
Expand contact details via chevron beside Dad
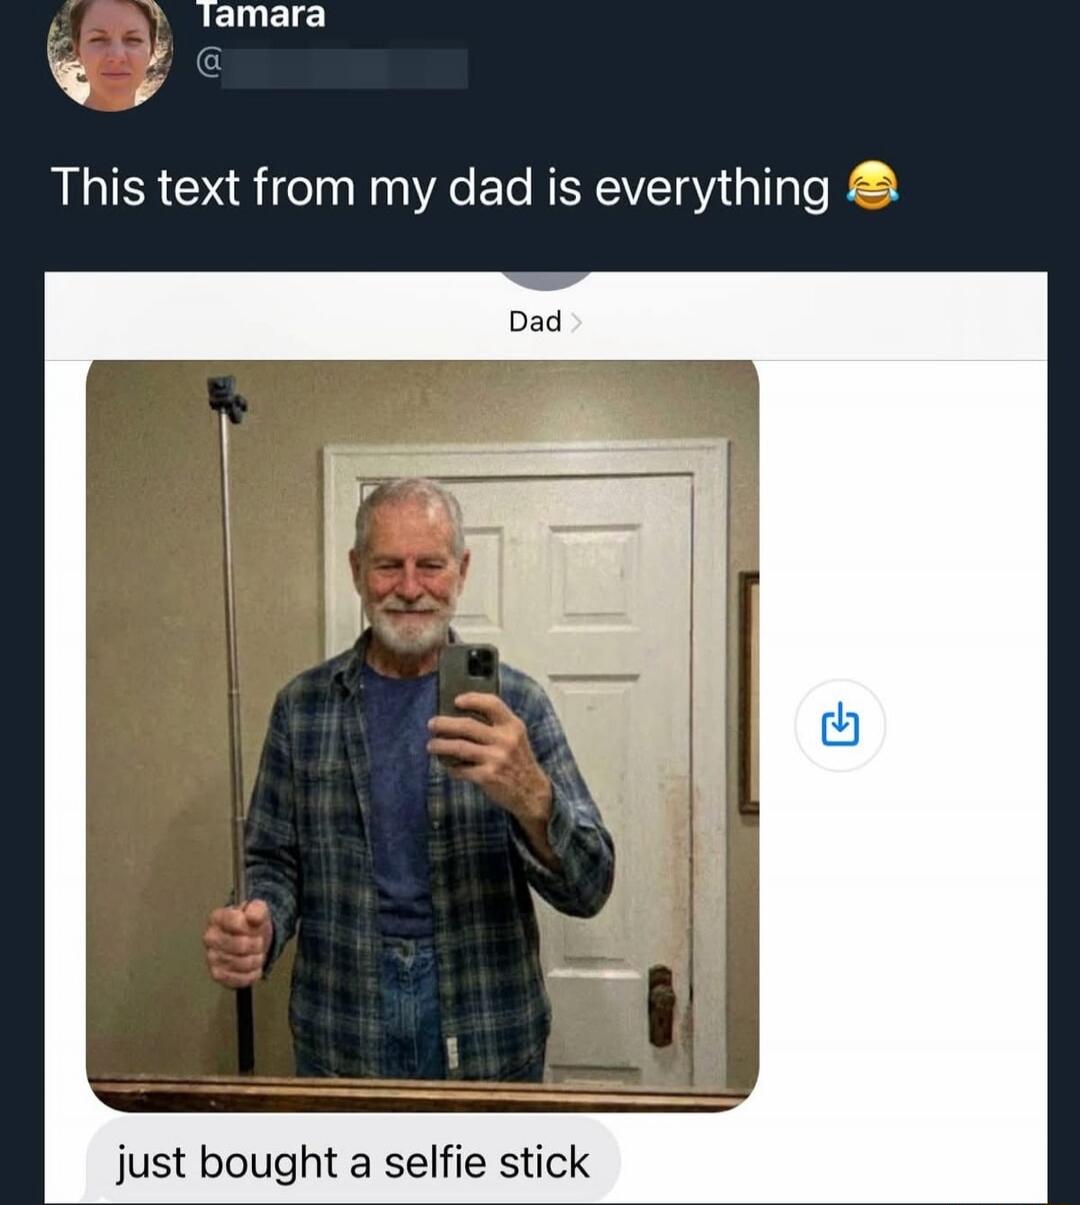[577, 322]
